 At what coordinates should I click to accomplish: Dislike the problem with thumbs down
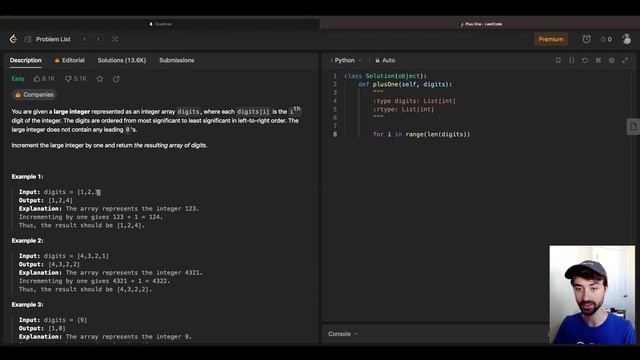coord(76,79)
